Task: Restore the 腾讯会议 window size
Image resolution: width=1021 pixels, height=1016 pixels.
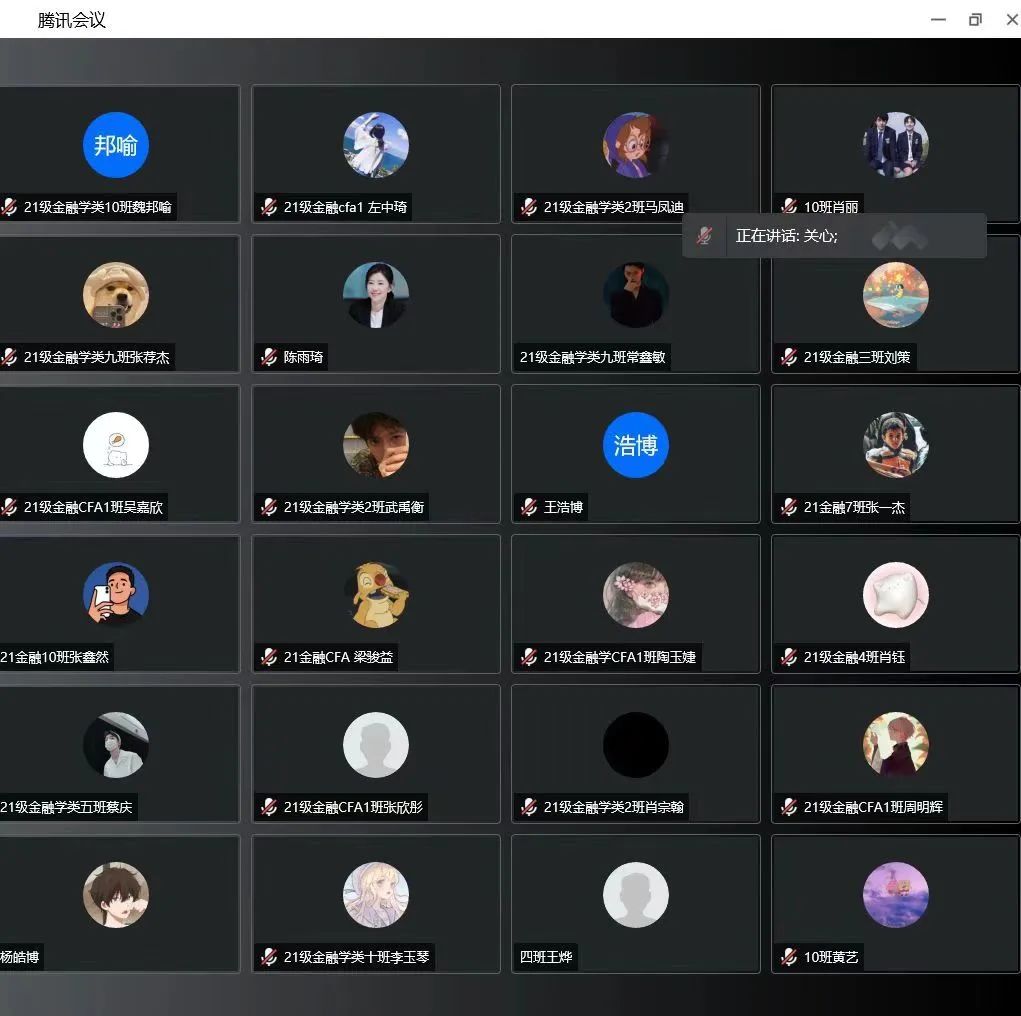Action: pyautogui.click(x=975, y=20)
